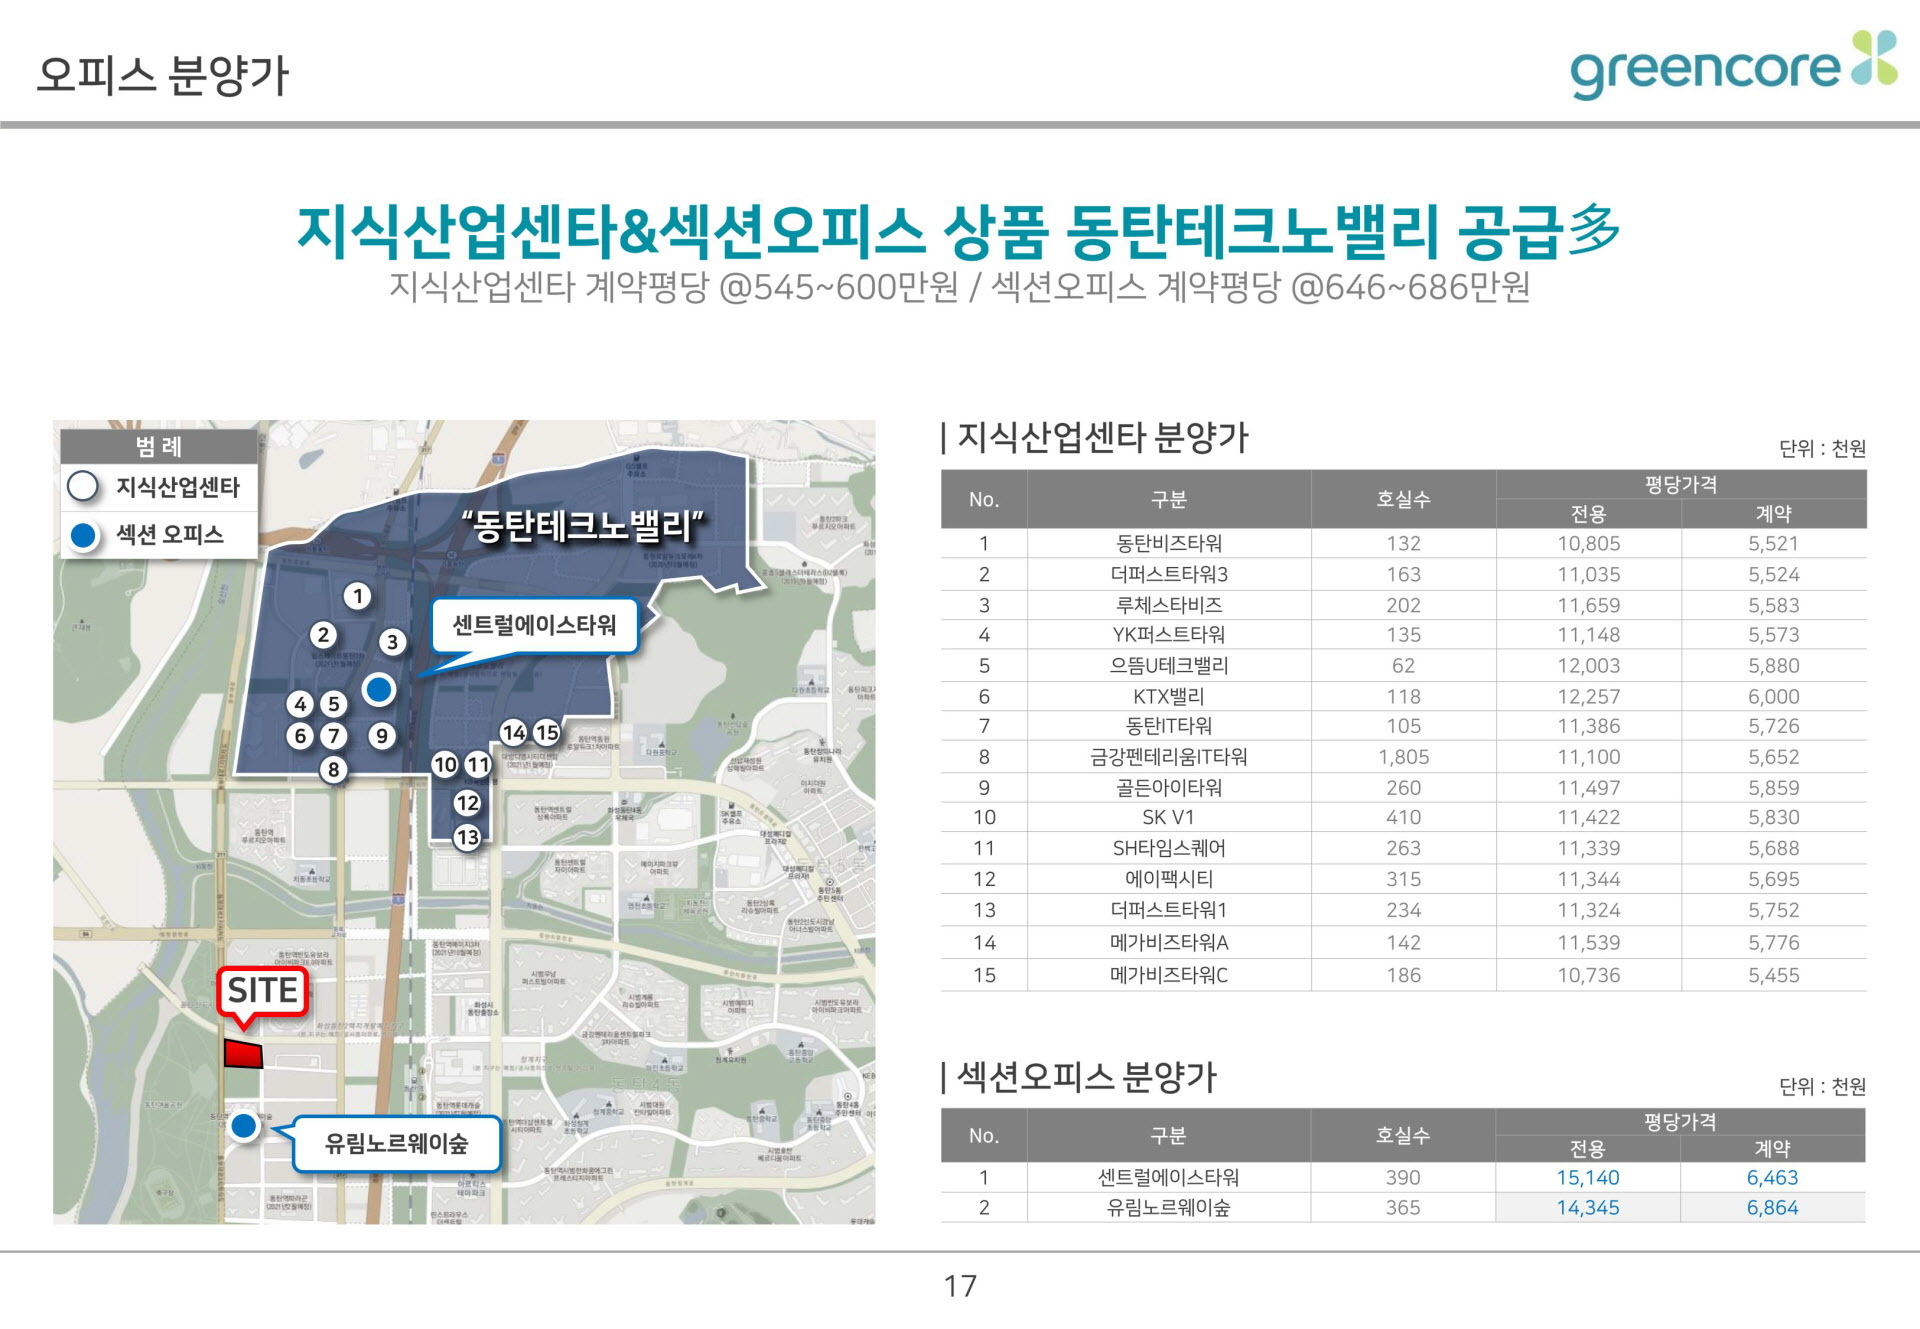Image resolution: width=1920 pixels, height=1329 pixels.
Task: Click map marker number 12
Action: pyautogui.click(x=467, y=803)
